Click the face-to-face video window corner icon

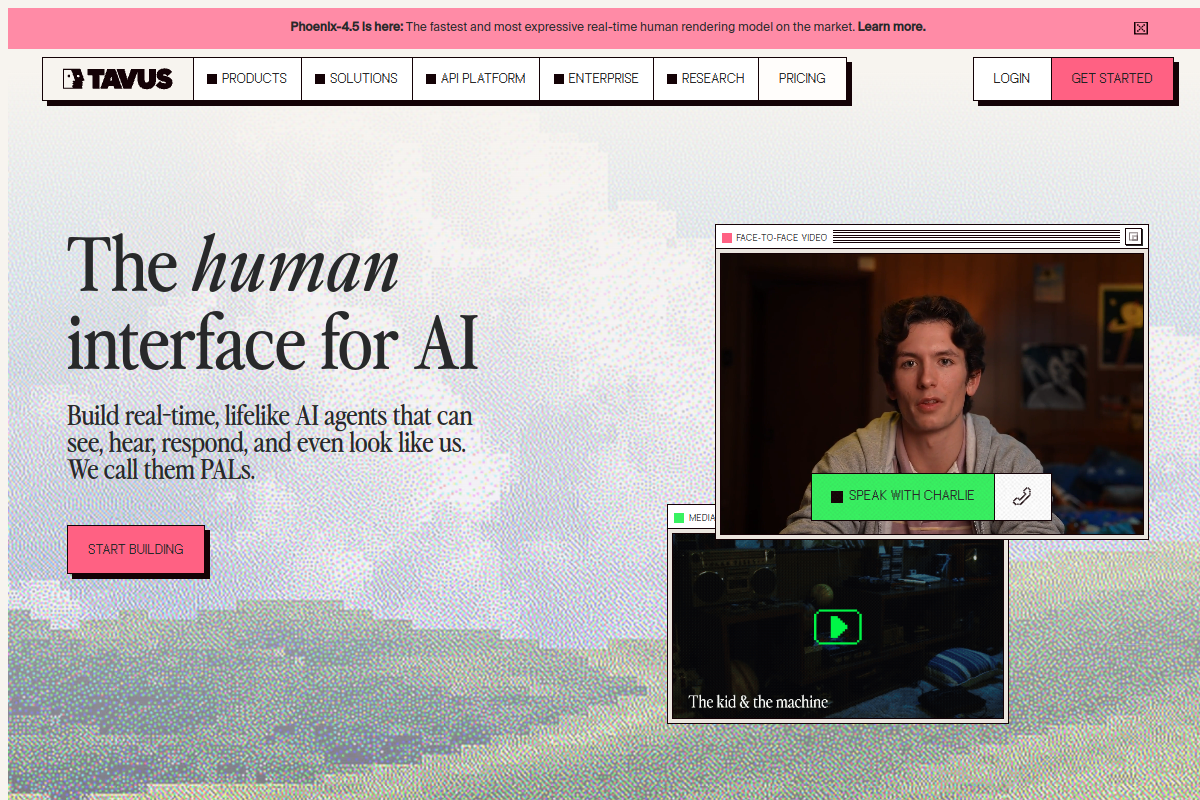[1133, 237]
